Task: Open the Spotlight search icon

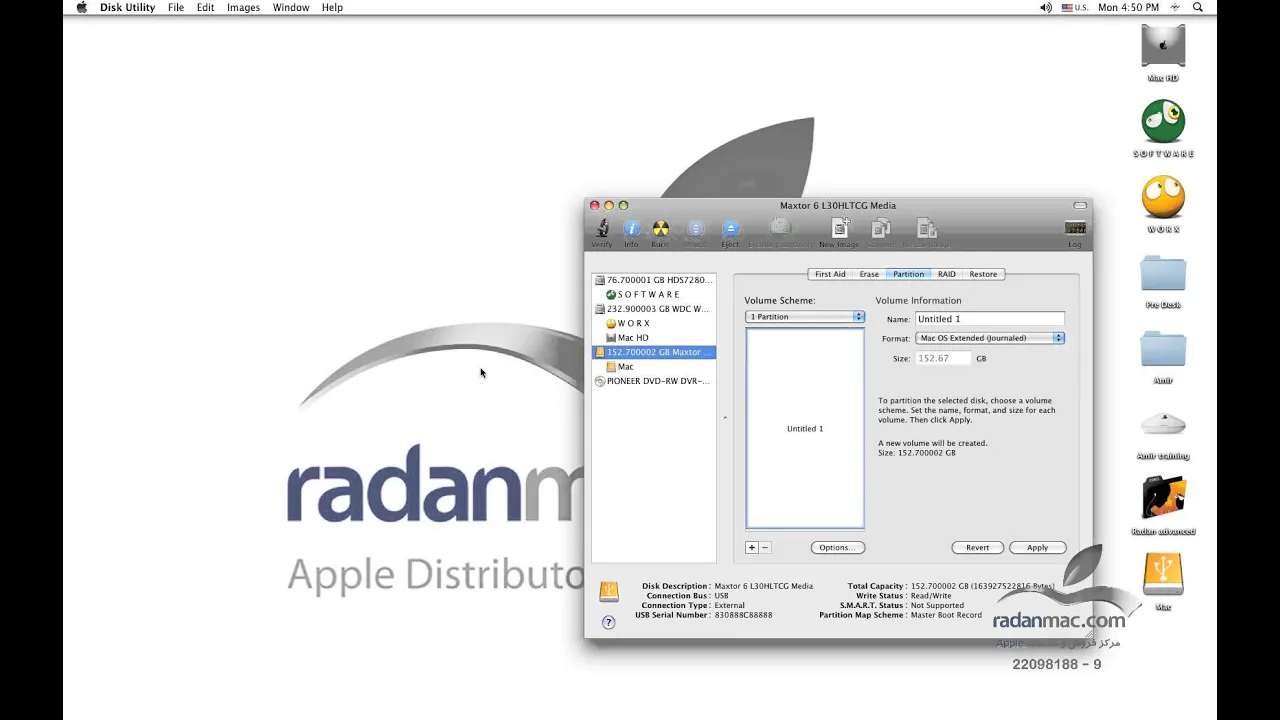Action: coord(1198,7)
